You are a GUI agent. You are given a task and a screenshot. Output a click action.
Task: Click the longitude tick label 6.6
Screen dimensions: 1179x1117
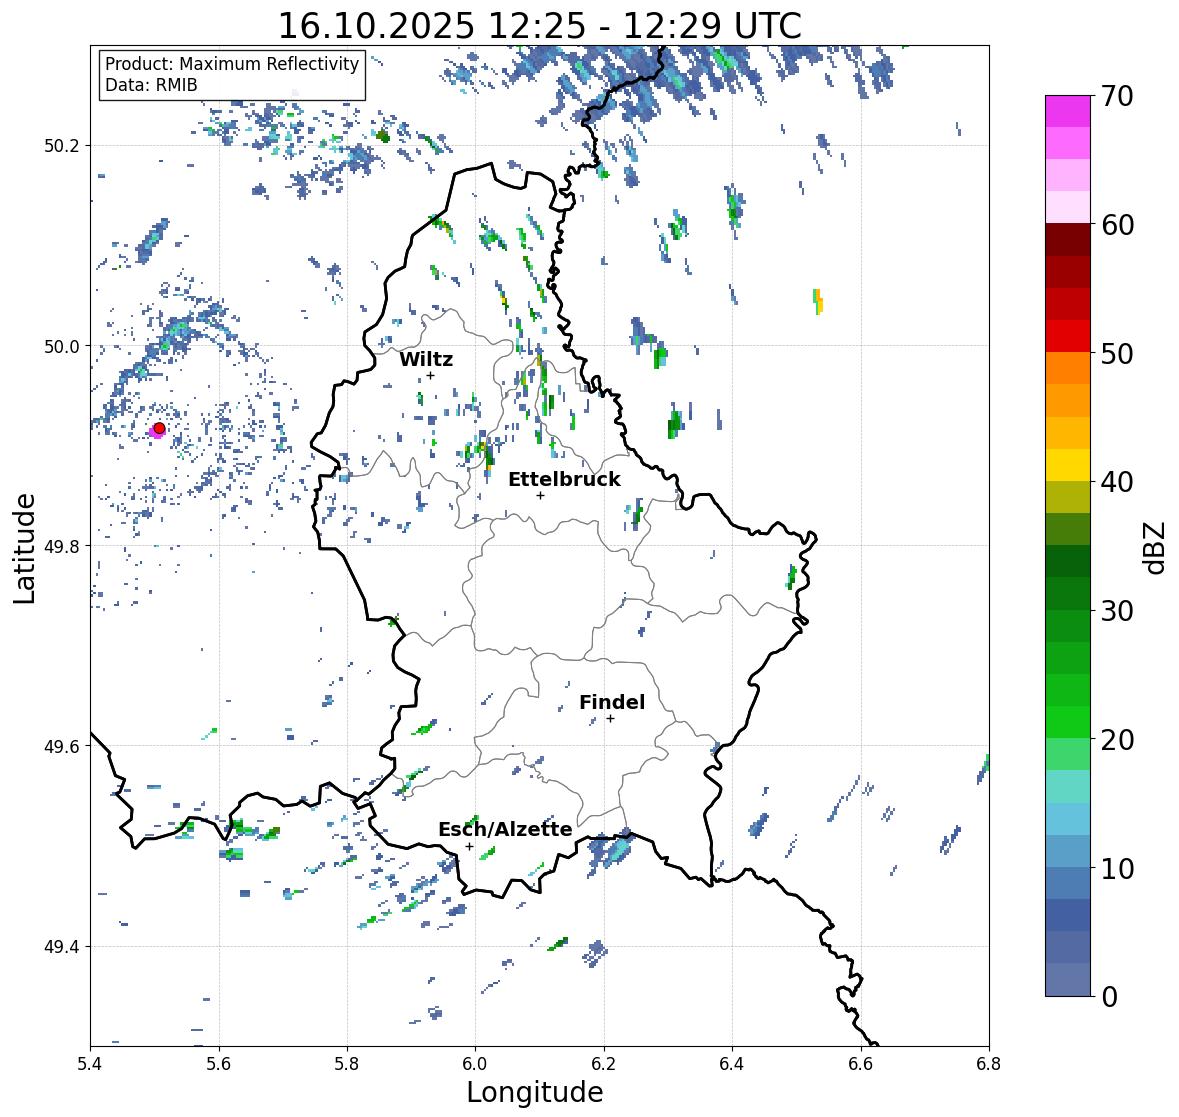(861, 1064)
